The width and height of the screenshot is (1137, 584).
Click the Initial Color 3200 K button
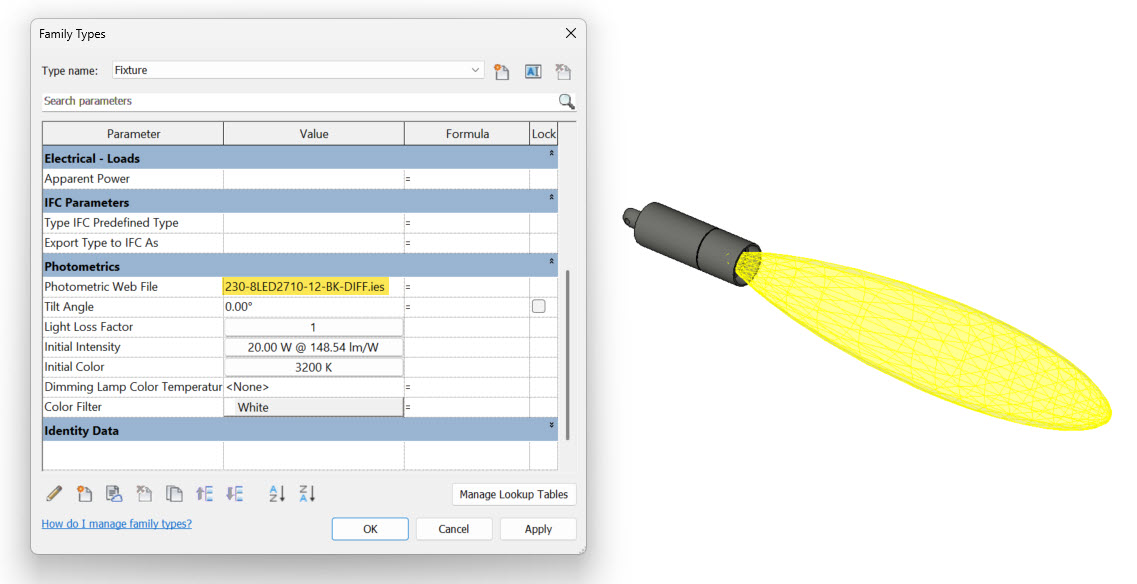[313, 367]
